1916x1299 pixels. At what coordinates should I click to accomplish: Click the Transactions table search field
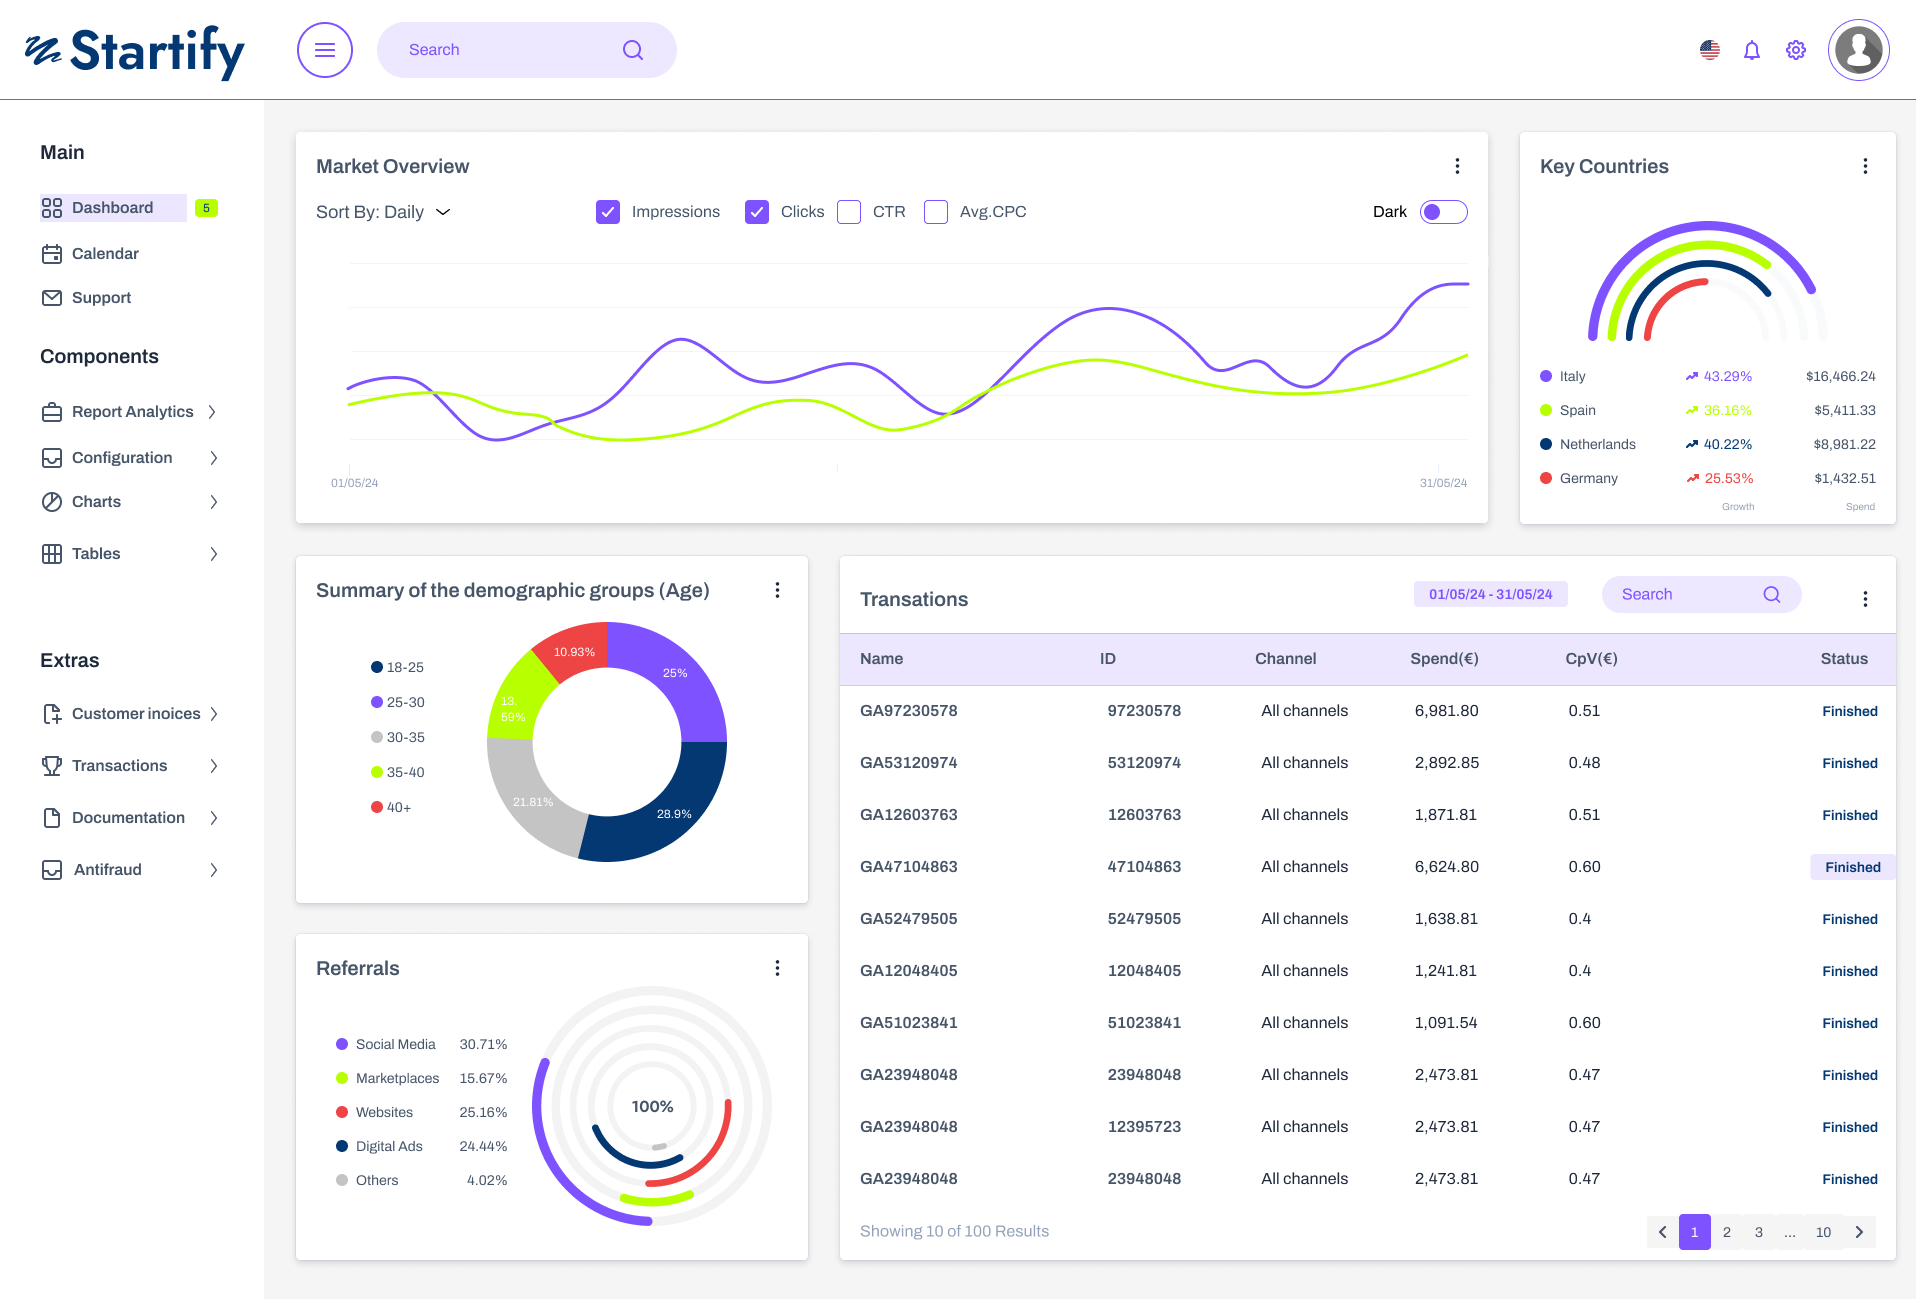(x=1690, y=594)
